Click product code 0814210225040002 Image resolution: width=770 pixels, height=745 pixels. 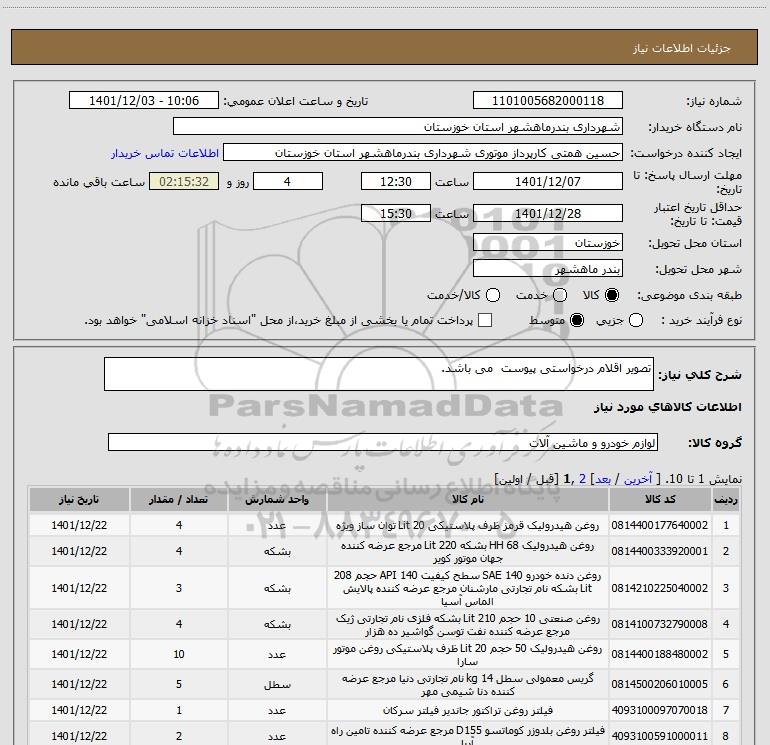click(660, 588)
